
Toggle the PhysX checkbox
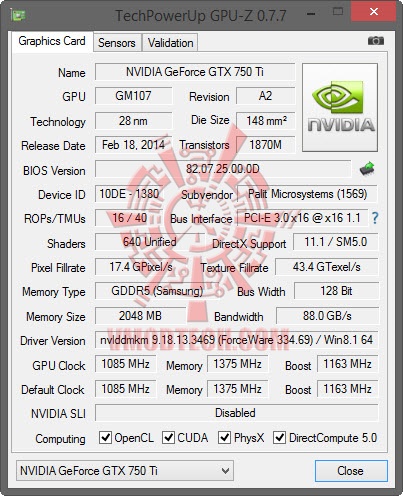click(224, 437)
